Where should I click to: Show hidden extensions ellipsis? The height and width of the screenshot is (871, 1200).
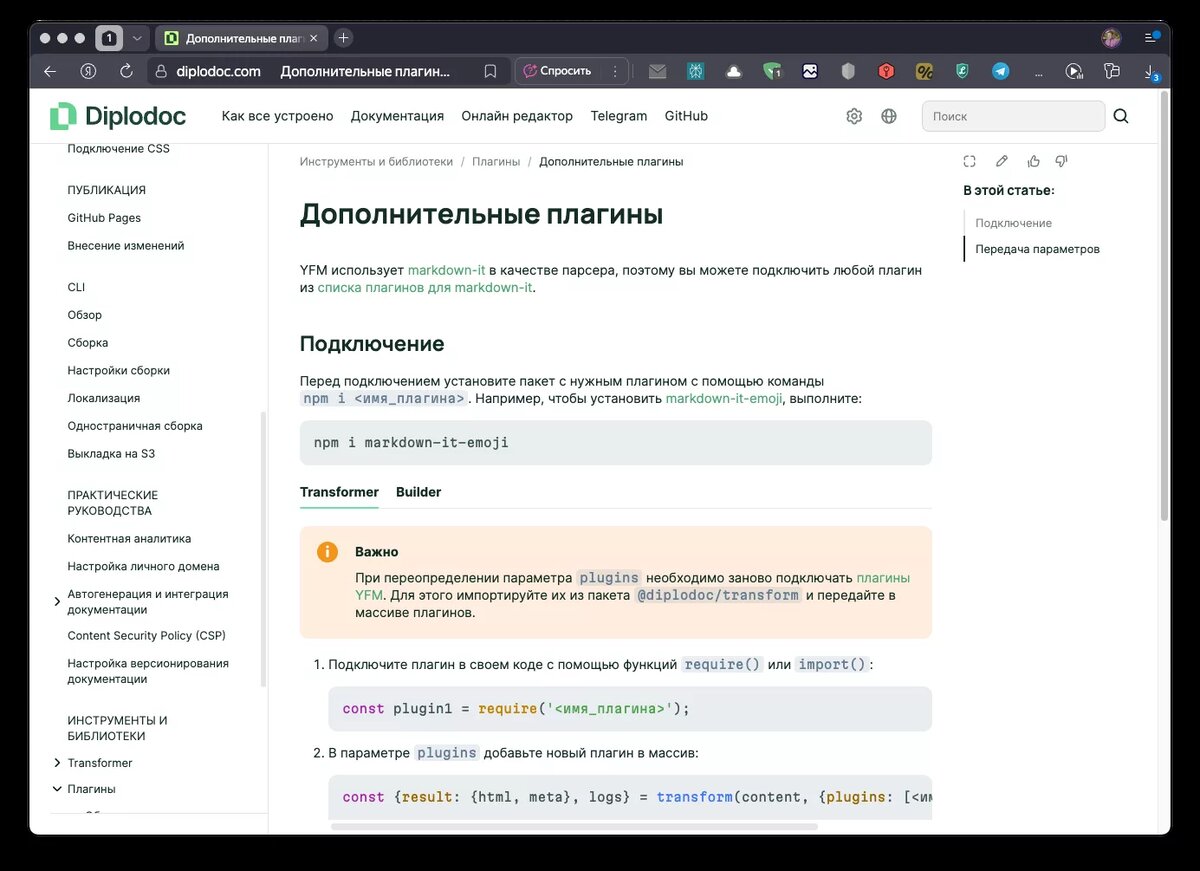(1038, 72)
